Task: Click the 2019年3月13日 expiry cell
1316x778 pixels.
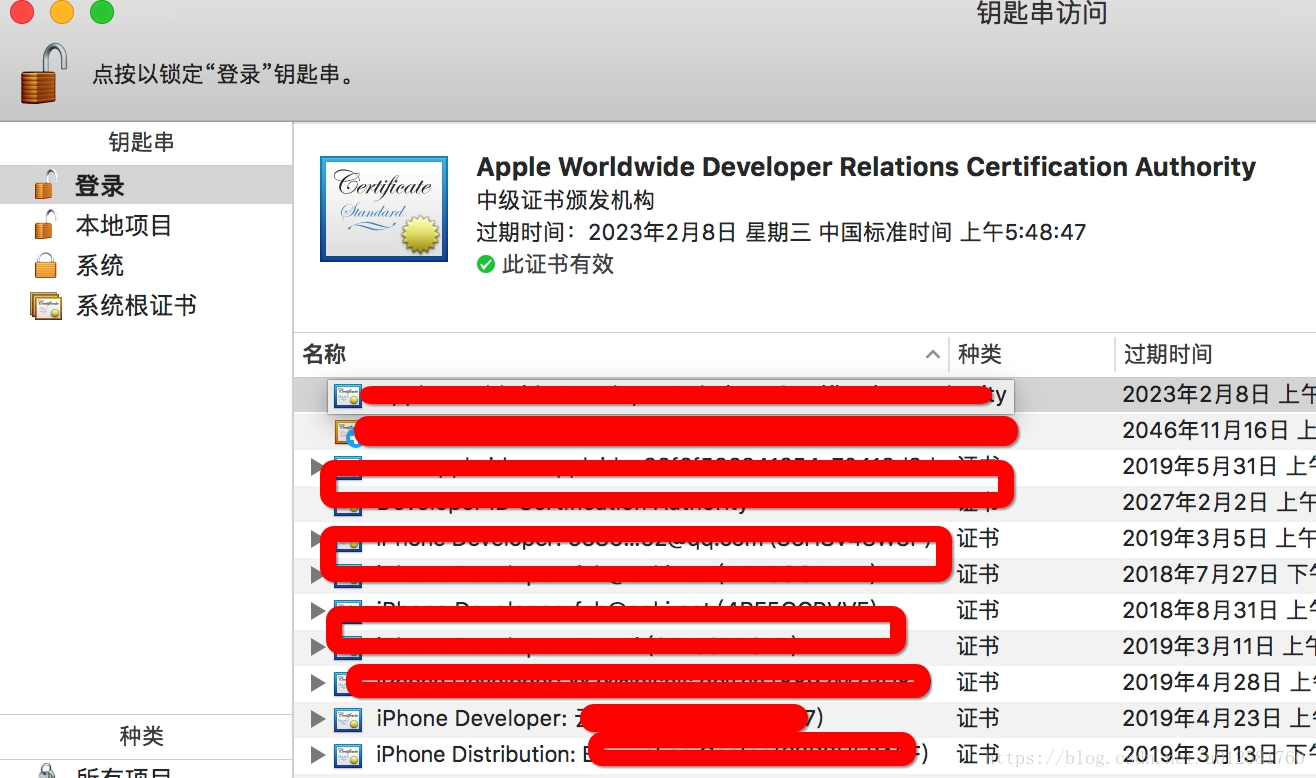Action: tap(1218, 755)
